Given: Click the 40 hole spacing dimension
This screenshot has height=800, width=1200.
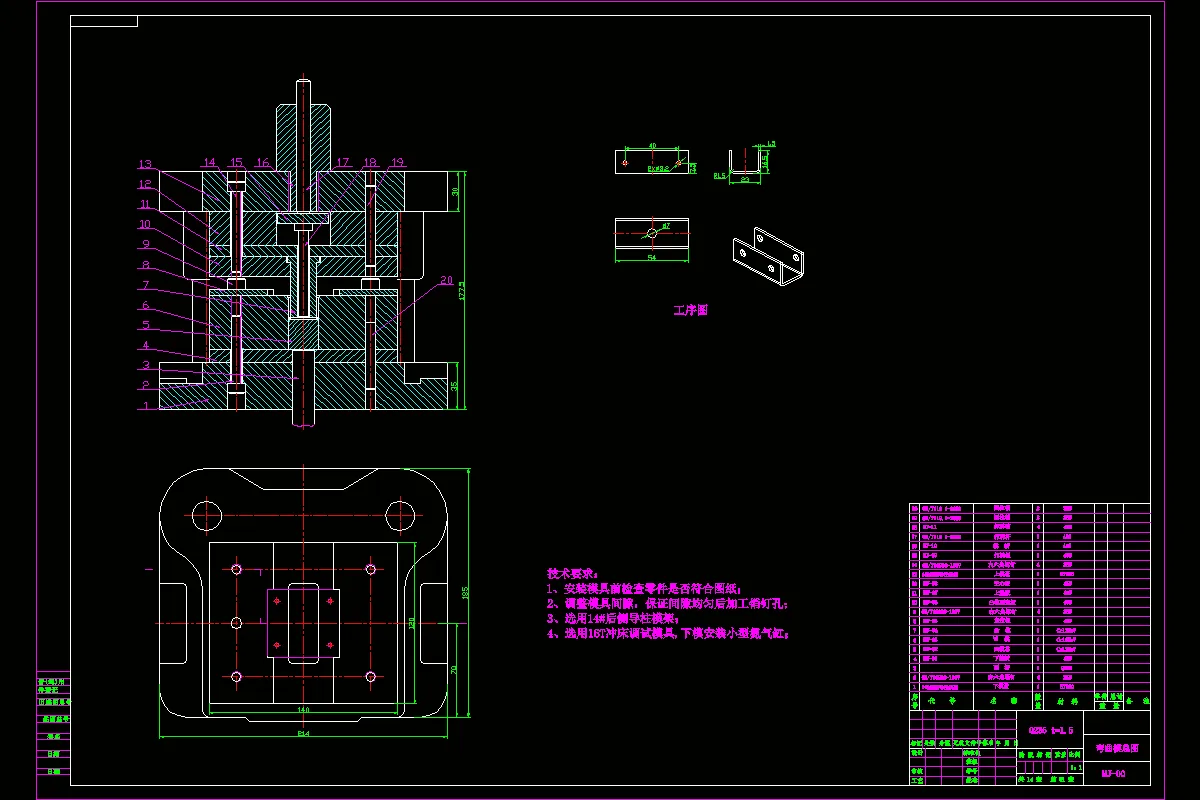Looking at the screenshot, I should (x=653, y=146).
